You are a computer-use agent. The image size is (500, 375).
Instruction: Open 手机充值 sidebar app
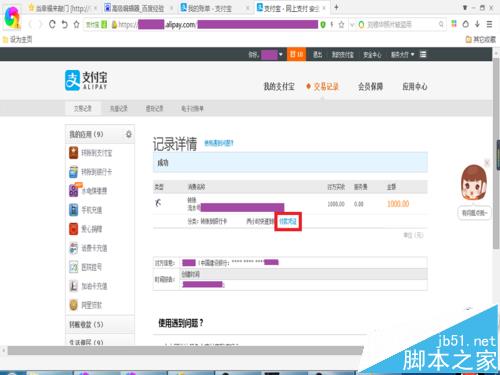click(x=85, y=210)
